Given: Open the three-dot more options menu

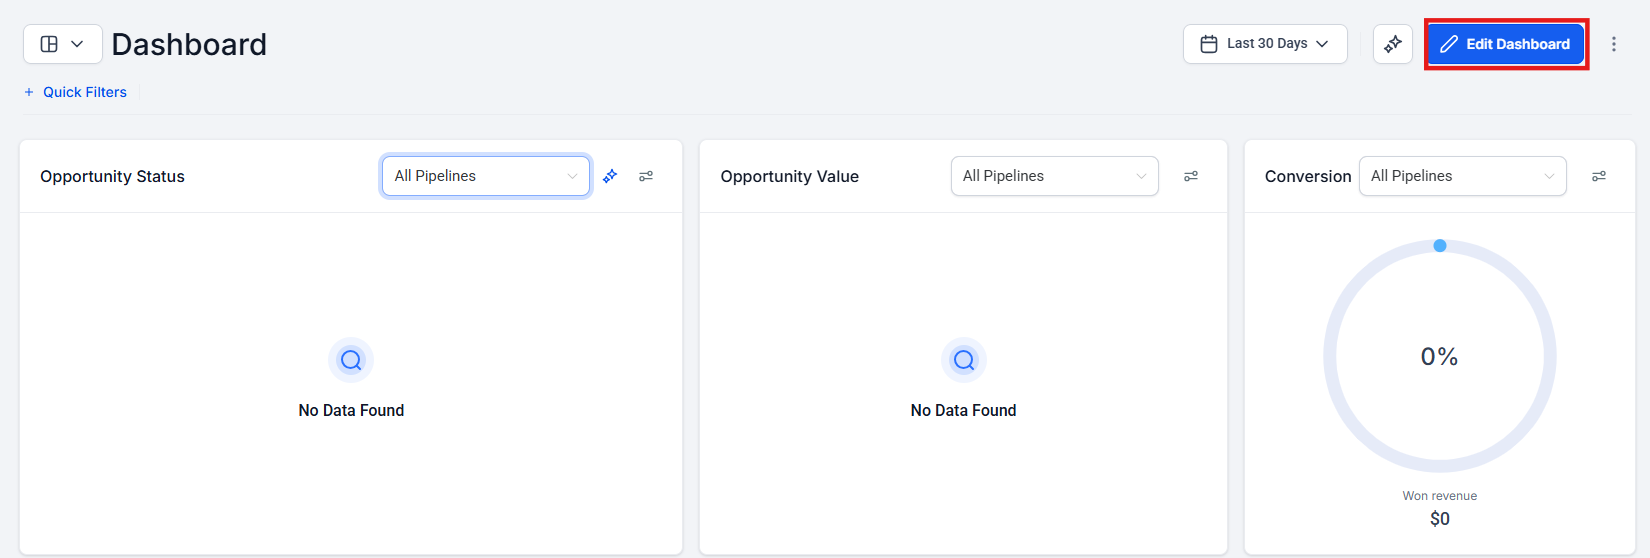Looking at the screenshot, I should click(1613, 44).
